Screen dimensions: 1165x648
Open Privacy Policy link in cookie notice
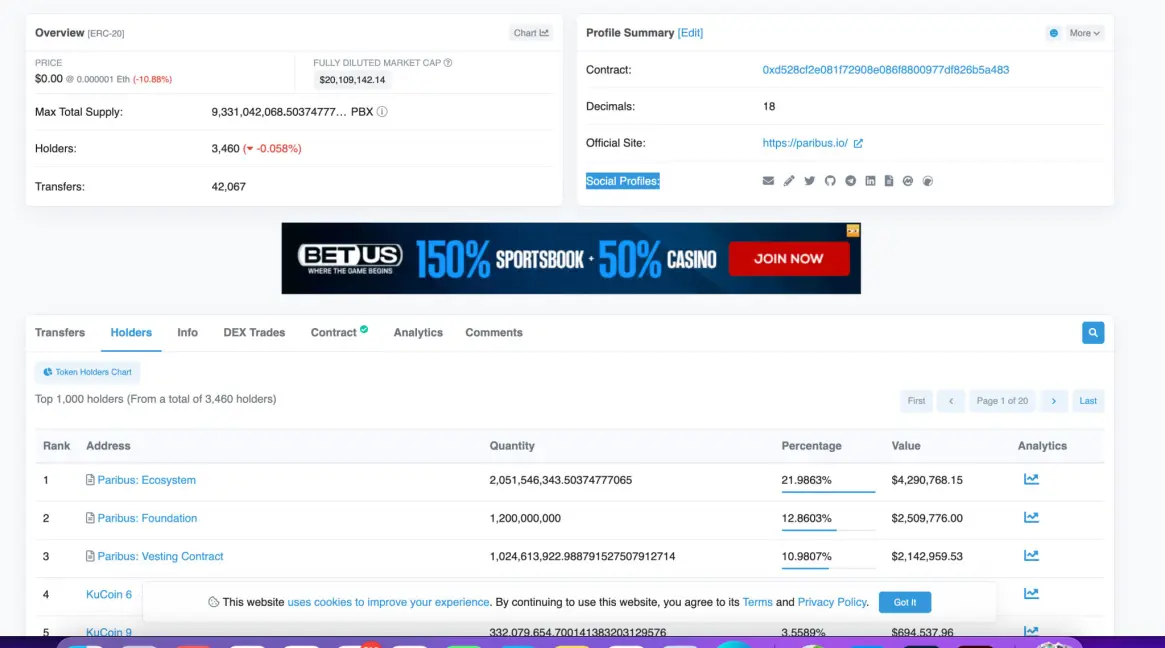832,602
